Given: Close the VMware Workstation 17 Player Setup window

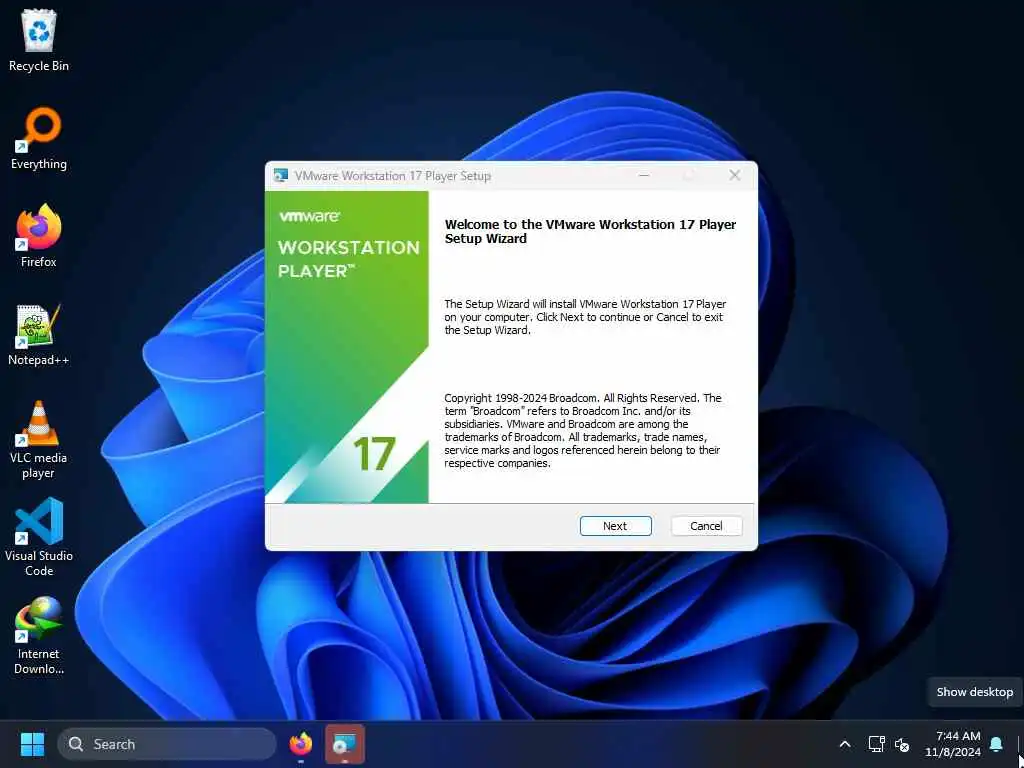Looking at the screenshot, I should 735,175.
